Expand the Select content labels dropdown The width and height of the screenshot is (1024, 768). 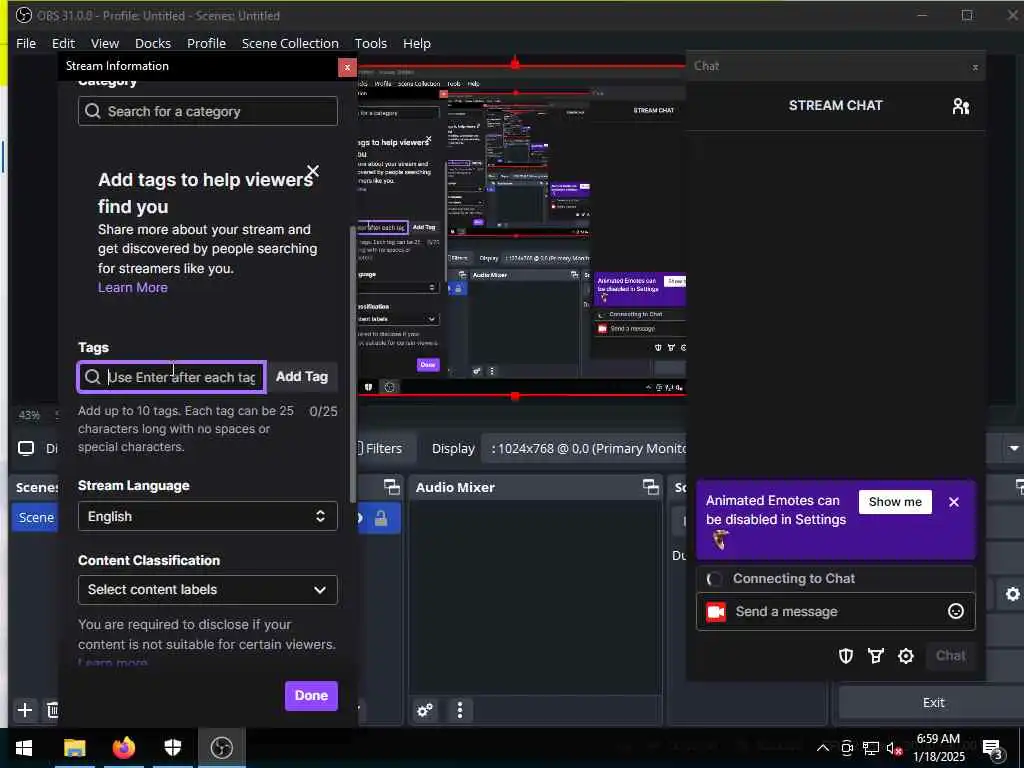point(208,590)
